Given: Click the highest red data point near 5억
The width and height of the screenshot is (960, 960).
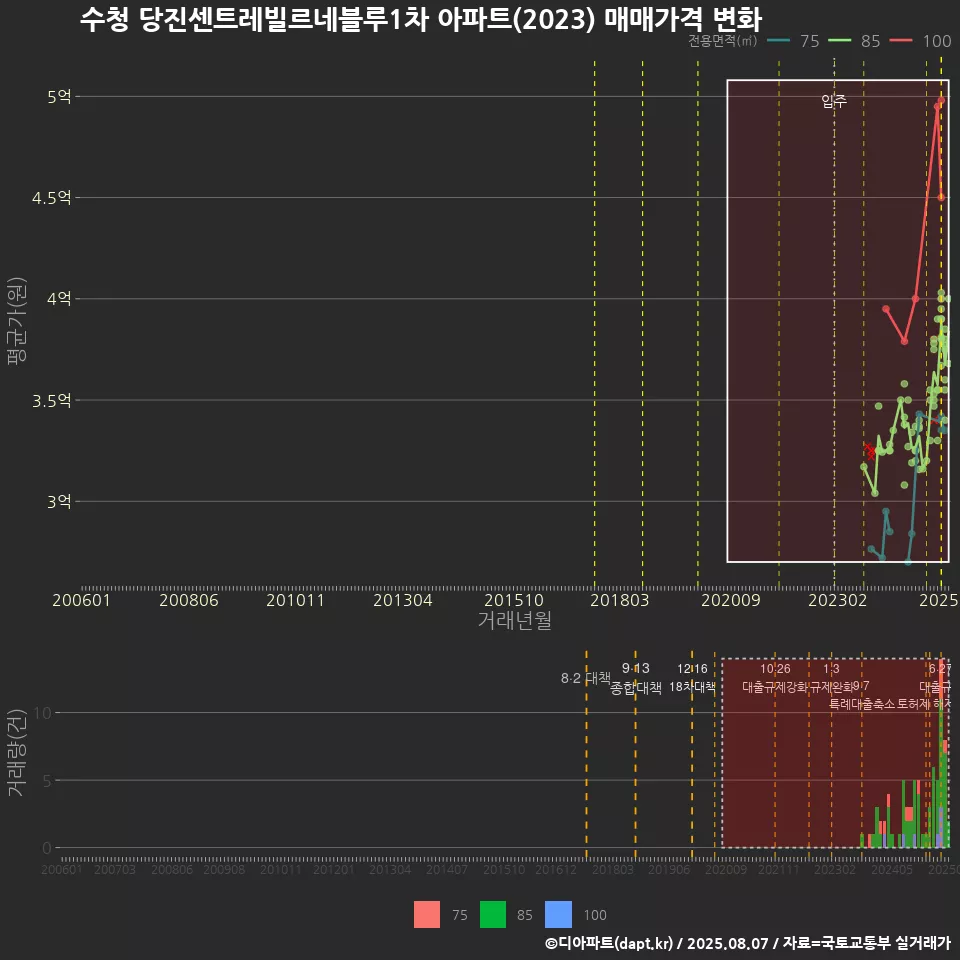Looking at the screenshot, I should click(x=942, y=100).
